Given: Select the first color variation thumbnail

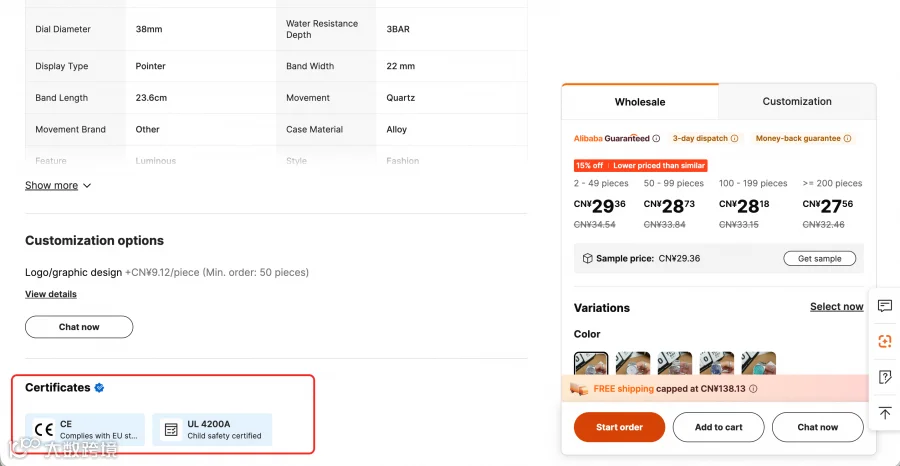Looking at the screenshot, I should pyautogui.click(x=591, y=364).
